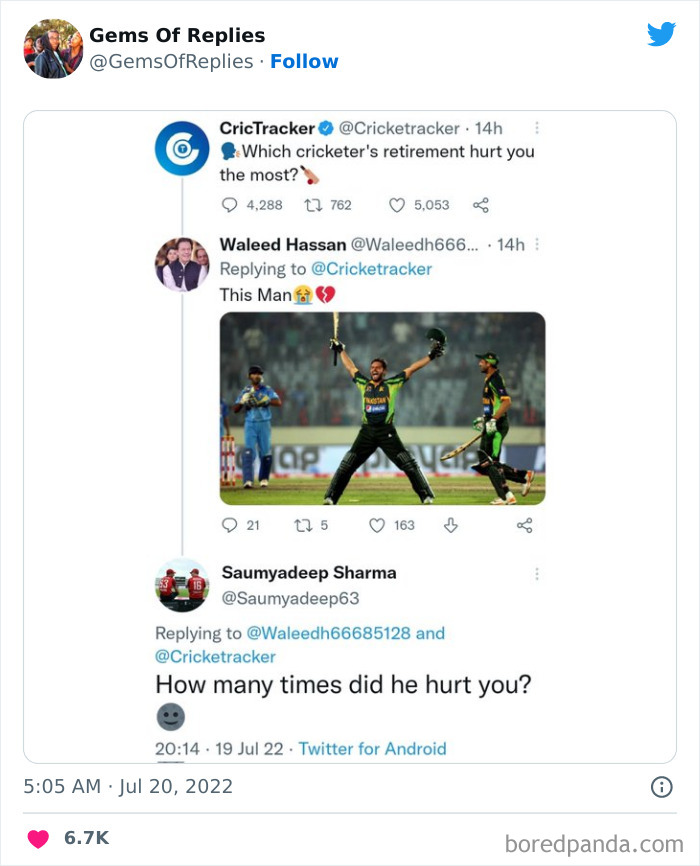Open the three-dot menu on CricTracker's tweet
This screenshot has width=700, height=866.
tap(538, 128)
